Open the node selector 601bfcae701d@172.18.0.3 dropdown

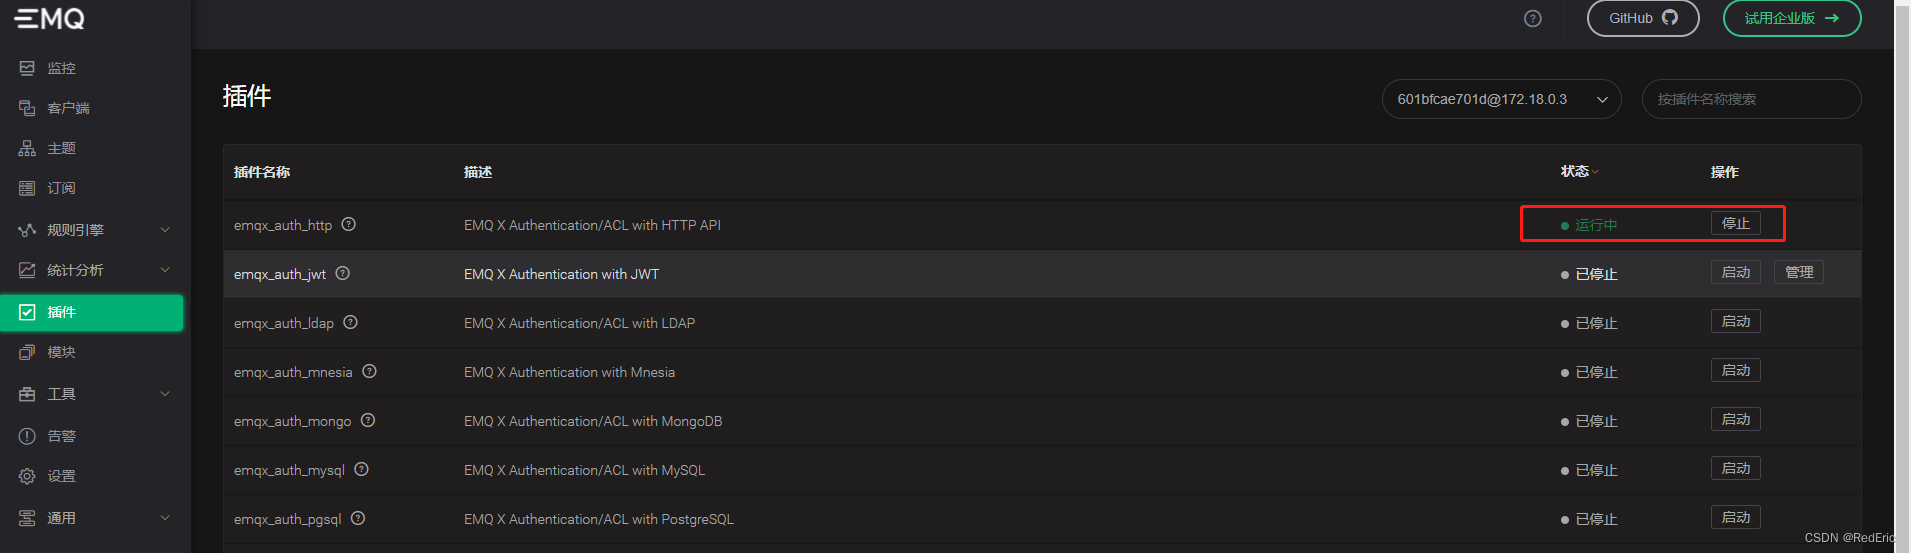(x=1501, y=99)
